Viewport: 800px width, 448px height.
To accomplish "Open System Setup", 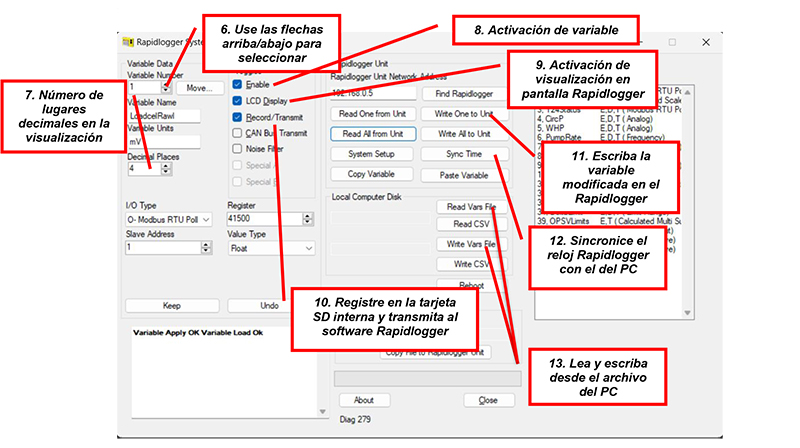I will point(371,154).
